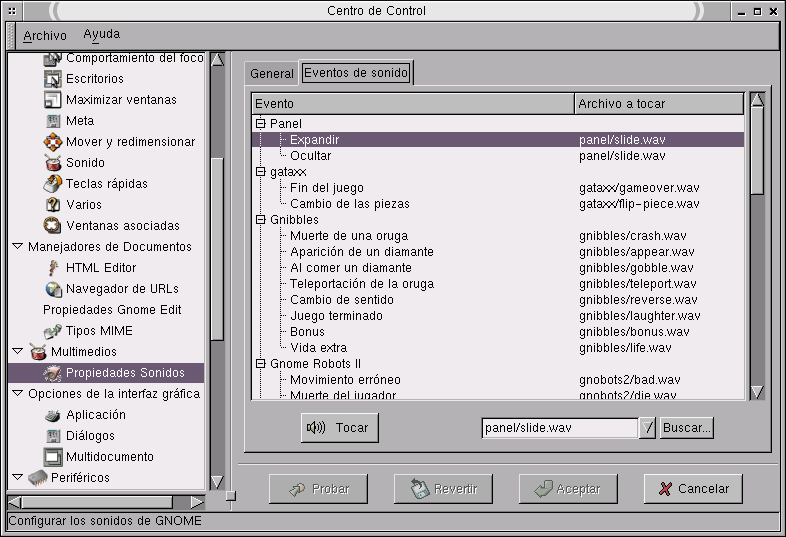Click the Tipos MIME icon
The image size is (786, 537).
click(53, 331)
